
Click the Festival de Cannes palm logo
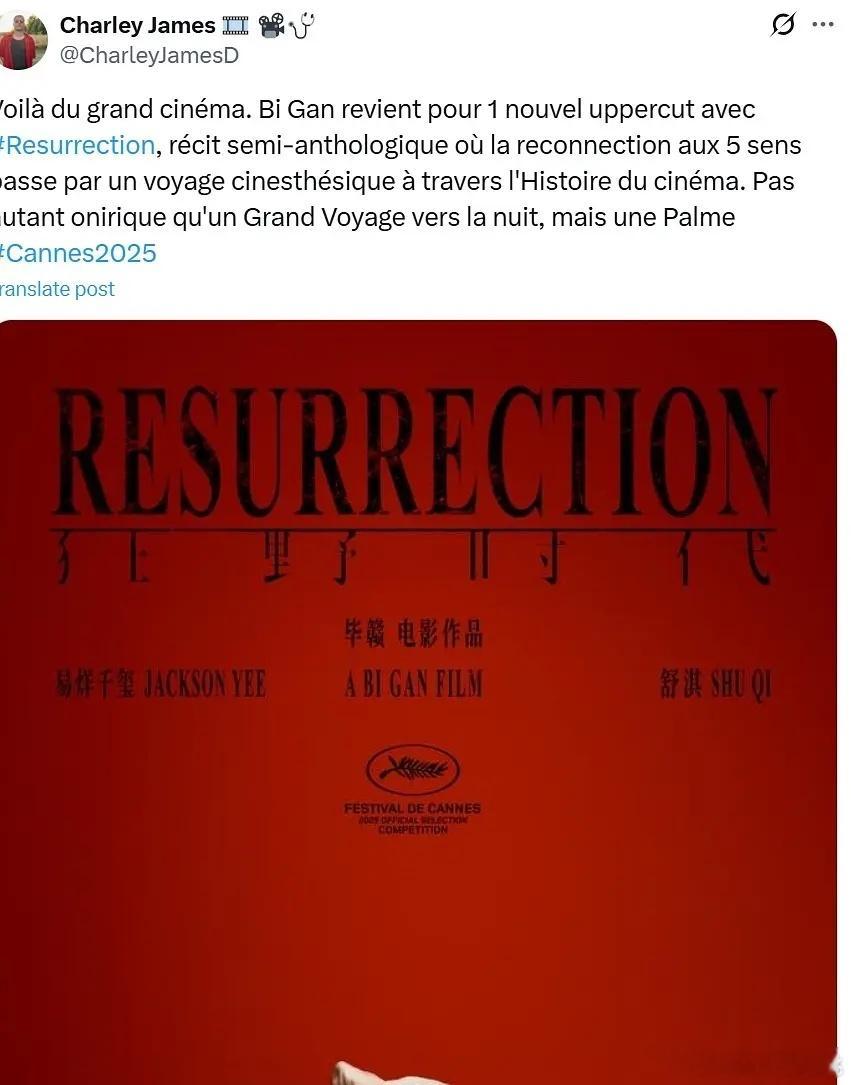click(x=412, y=769)
